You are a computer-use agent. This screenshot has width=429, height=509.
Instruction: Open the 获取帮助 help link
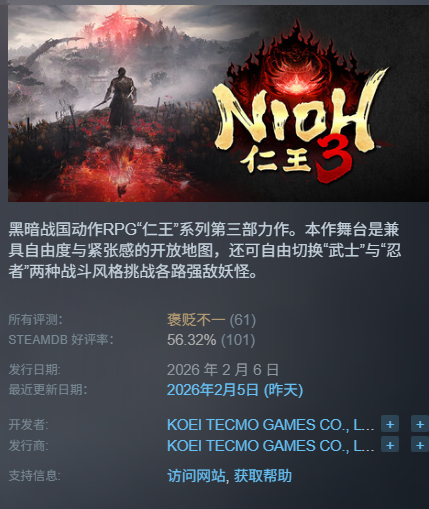pos(263,476)
